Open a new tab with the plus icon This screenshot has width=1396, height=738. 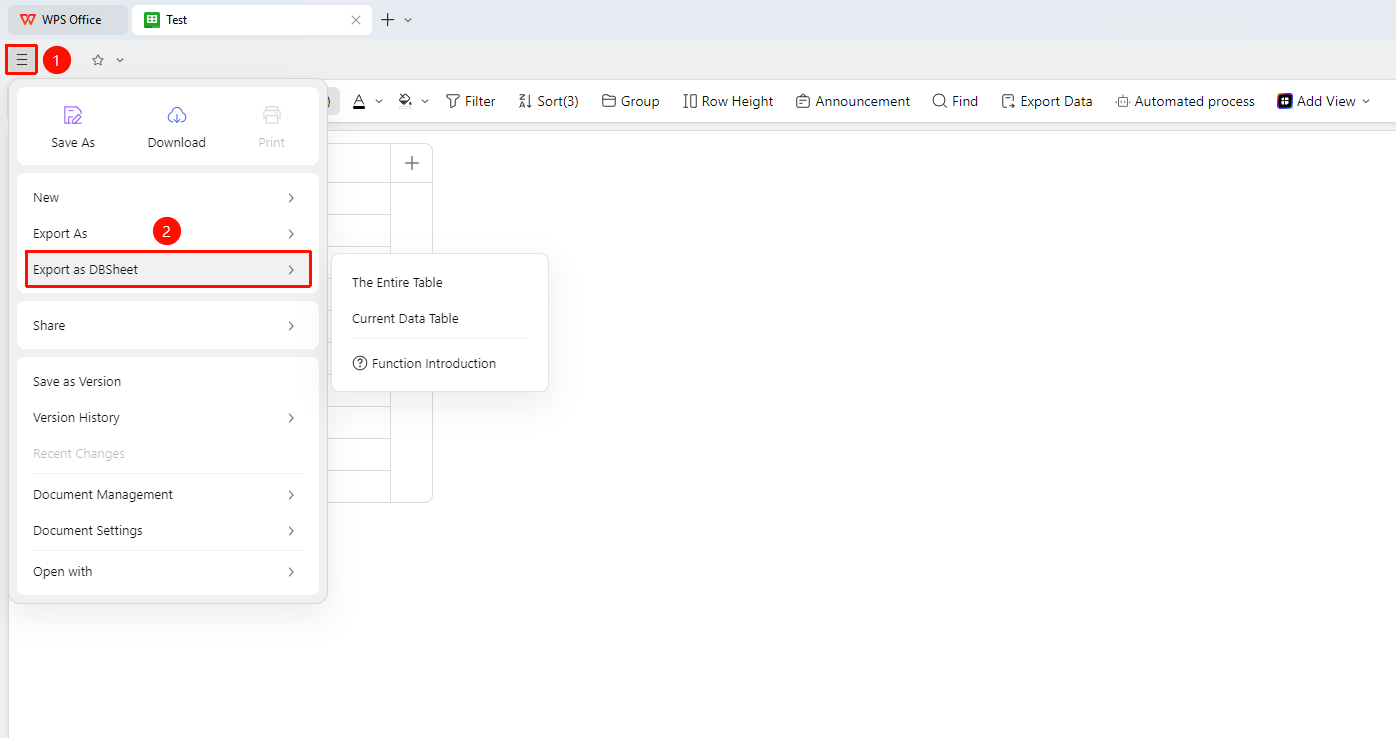click(x=388, y=19)
